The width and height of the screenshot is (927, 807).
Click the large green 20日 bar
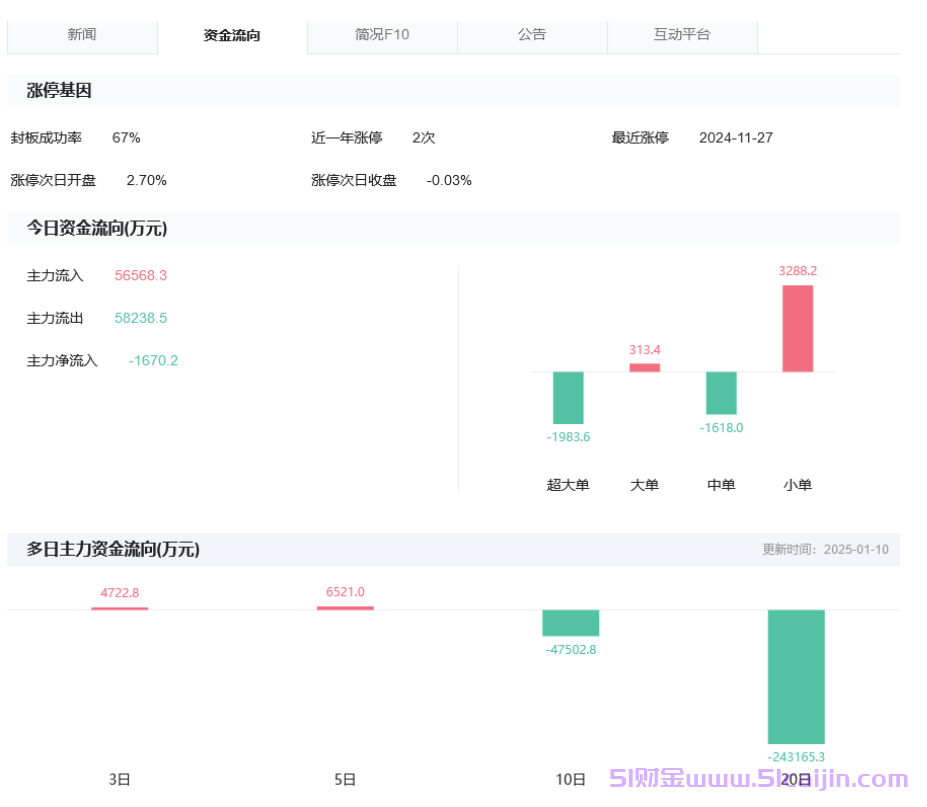[796, 677]
